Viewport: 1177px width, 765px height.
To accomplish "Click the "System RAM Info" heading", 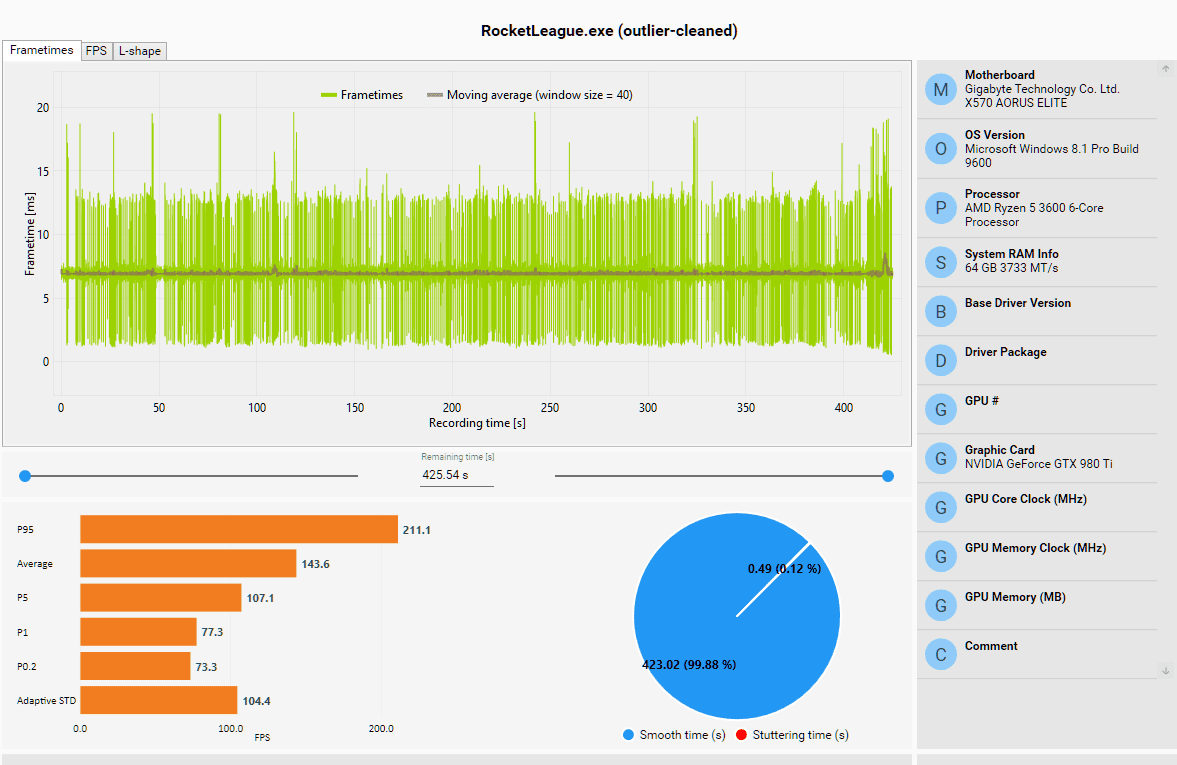I will click(1012, 254).
